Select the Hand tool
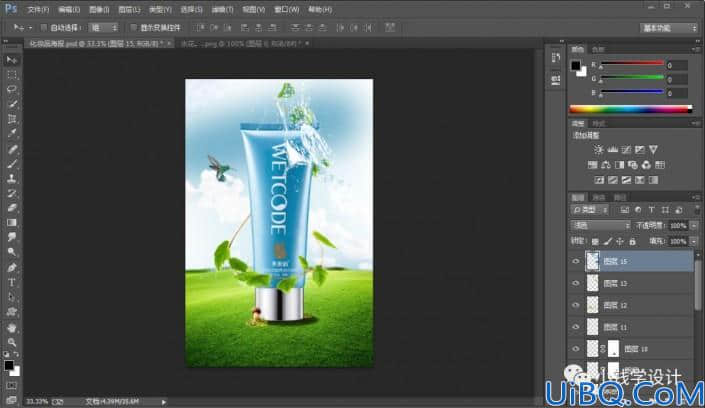Screen dimensions: 705x408 (x=12, y=328)
